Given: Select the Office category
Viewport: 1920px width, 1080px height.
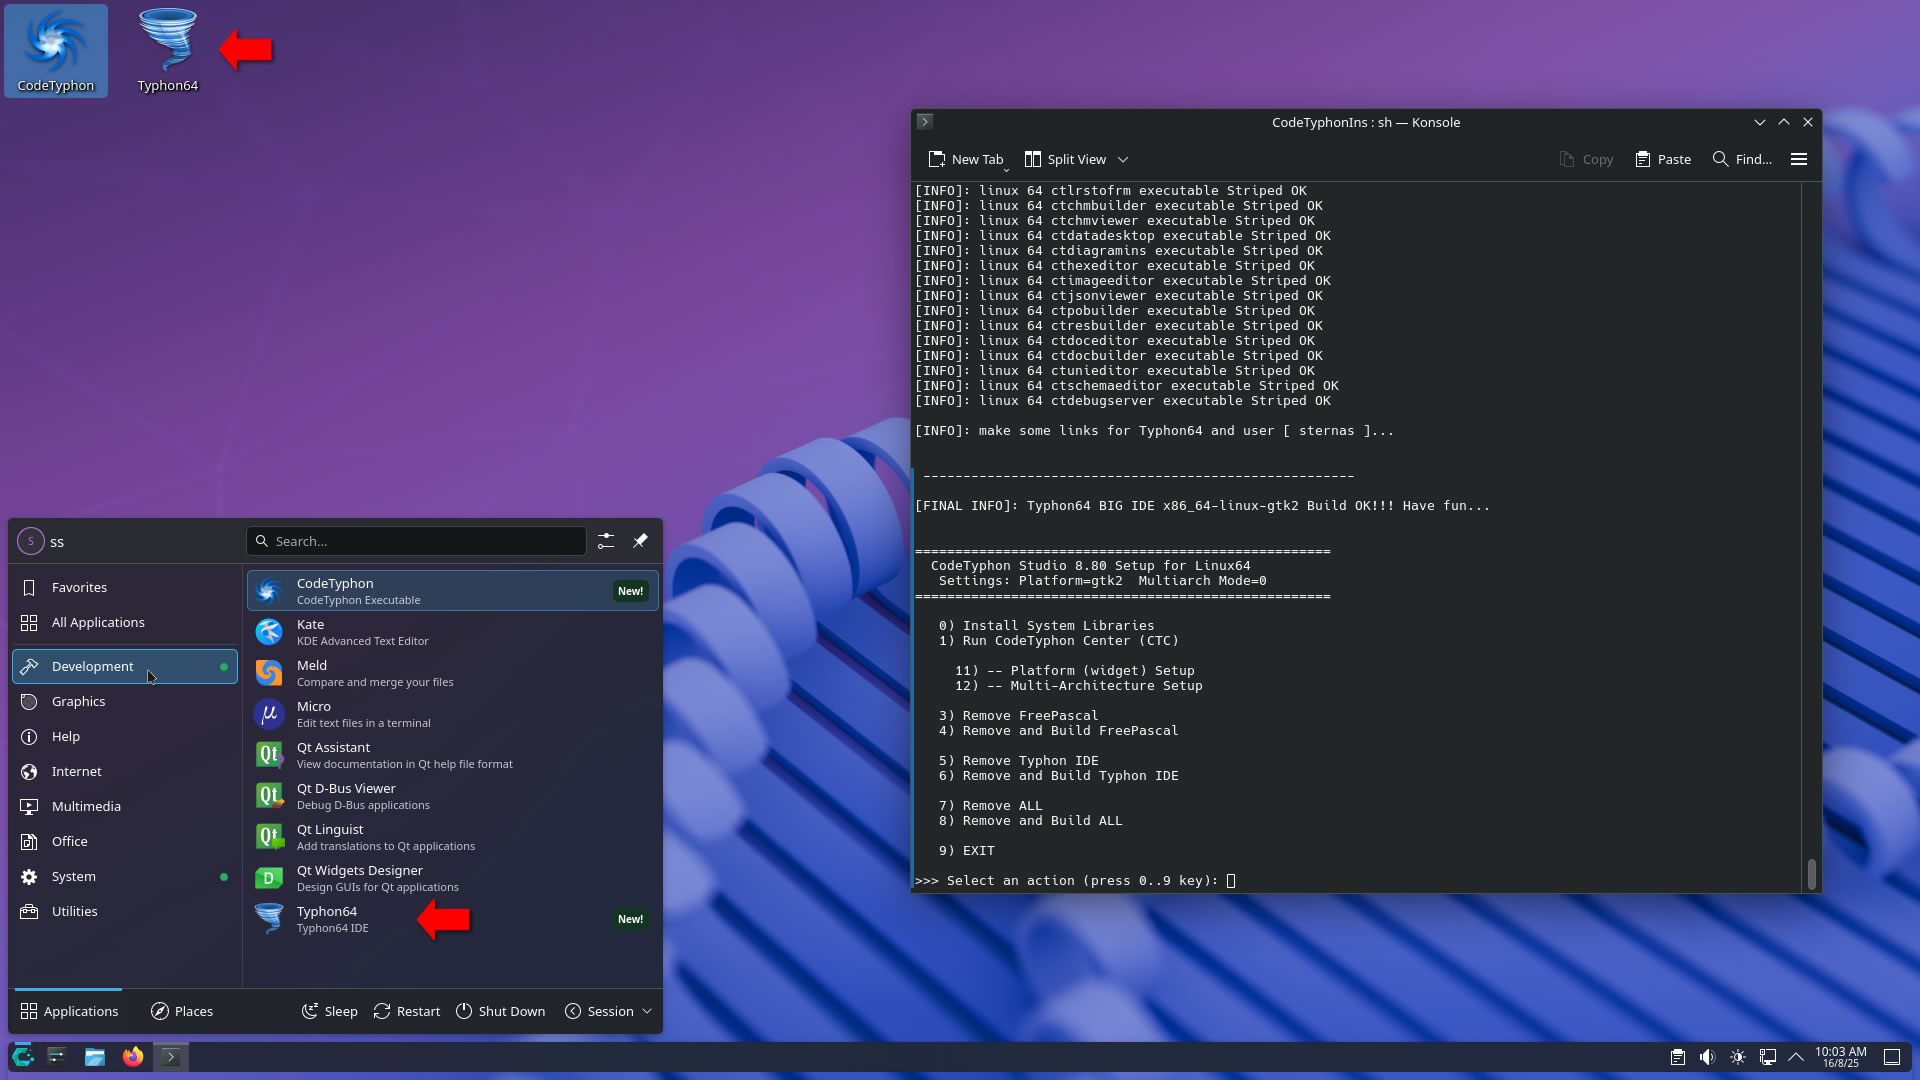Looking at the screenshot, I should pyautogui.click(x=125, y=841).
